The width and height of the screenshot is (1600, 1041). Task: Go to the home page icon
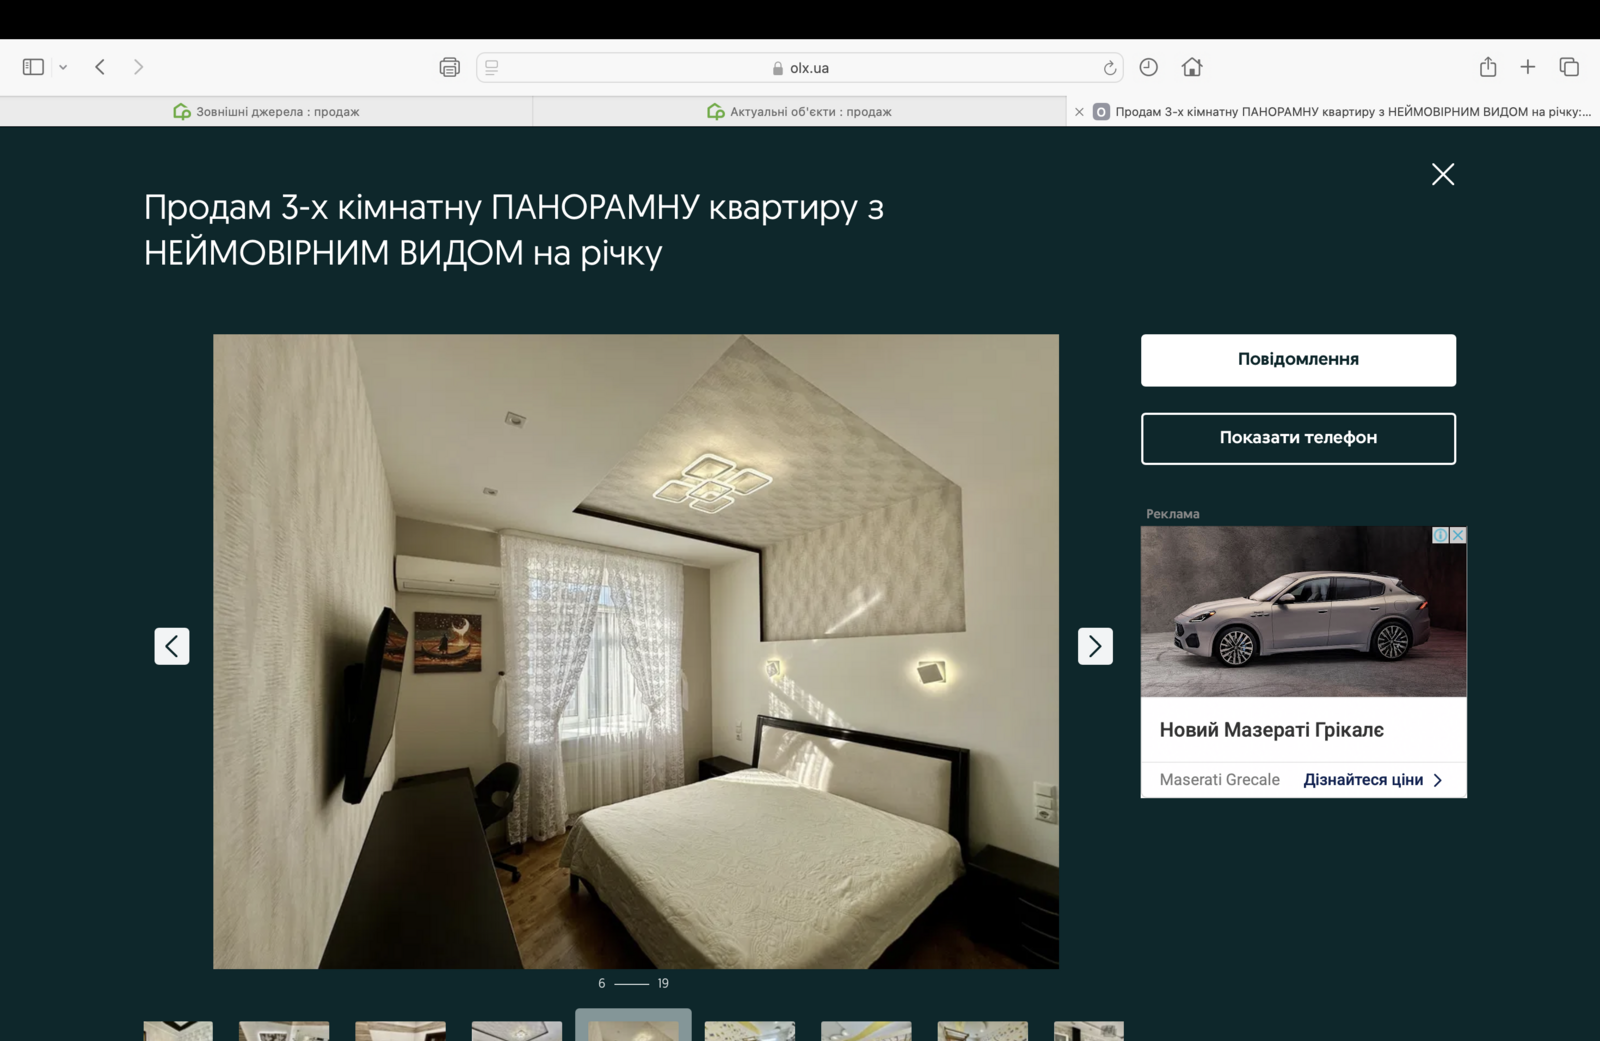(1191, 67)
